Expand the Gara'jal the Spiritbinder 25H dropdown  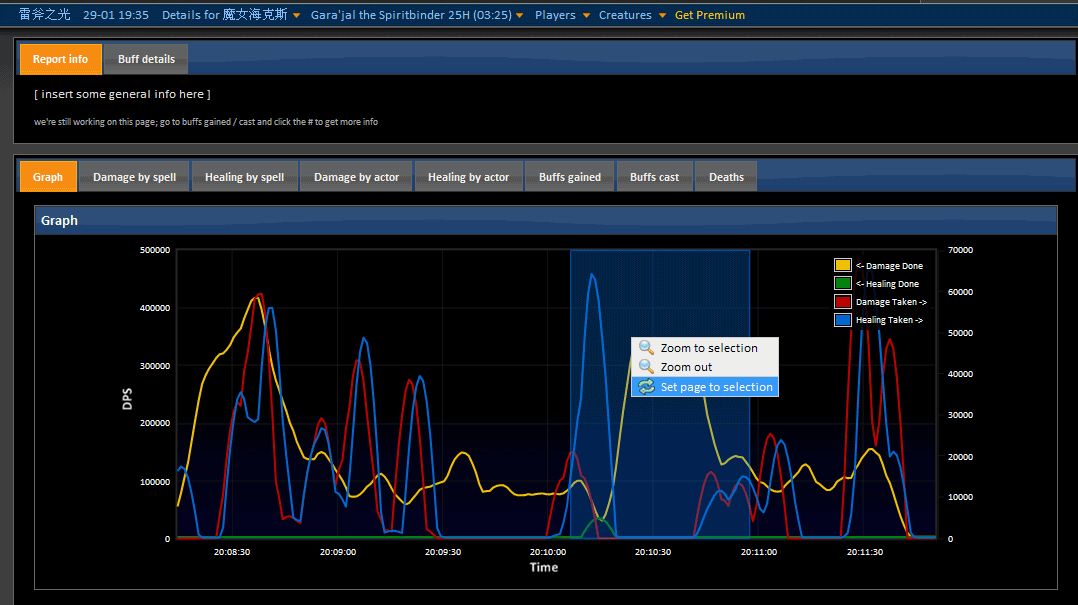click(x=417, y=14)
